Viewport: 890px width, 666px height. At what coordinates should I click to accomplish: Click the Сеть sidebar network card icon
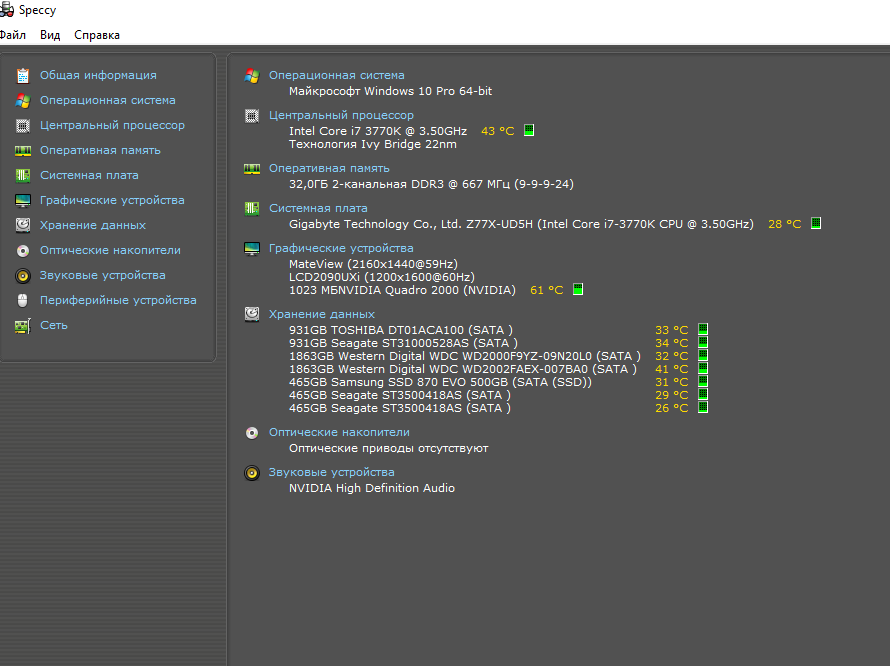point(23,326)
